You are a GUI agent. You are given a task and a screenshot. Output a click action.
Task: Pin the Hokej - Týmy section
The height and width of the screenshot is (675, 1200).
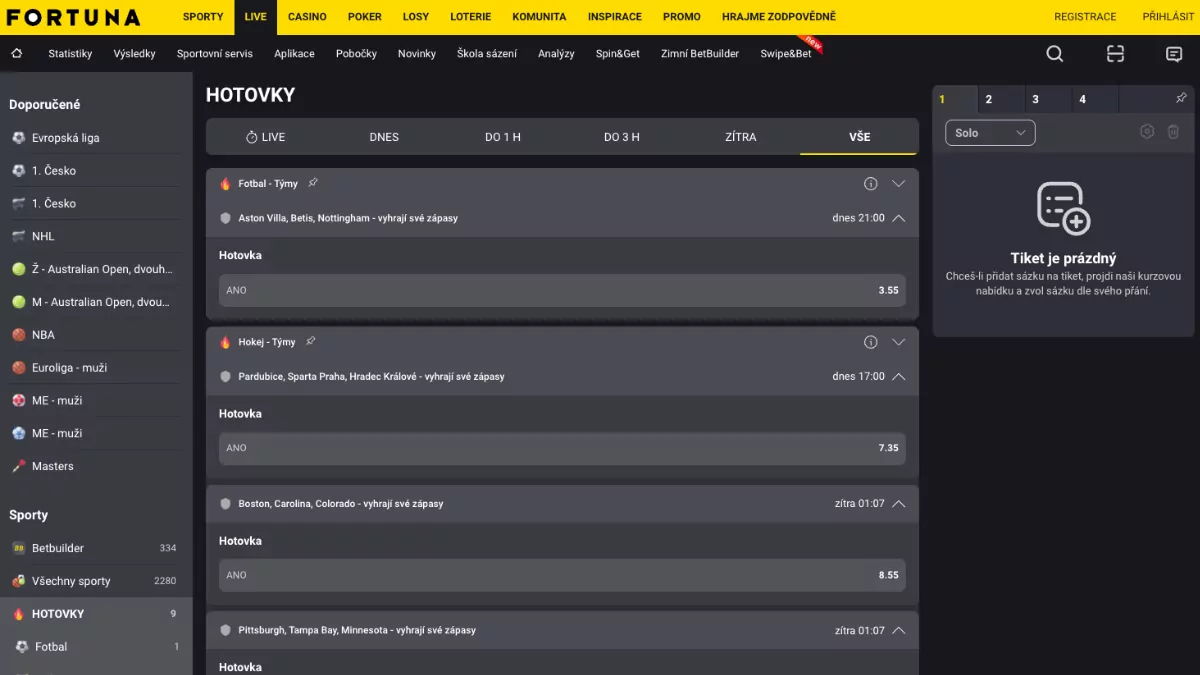coord(311,342)
